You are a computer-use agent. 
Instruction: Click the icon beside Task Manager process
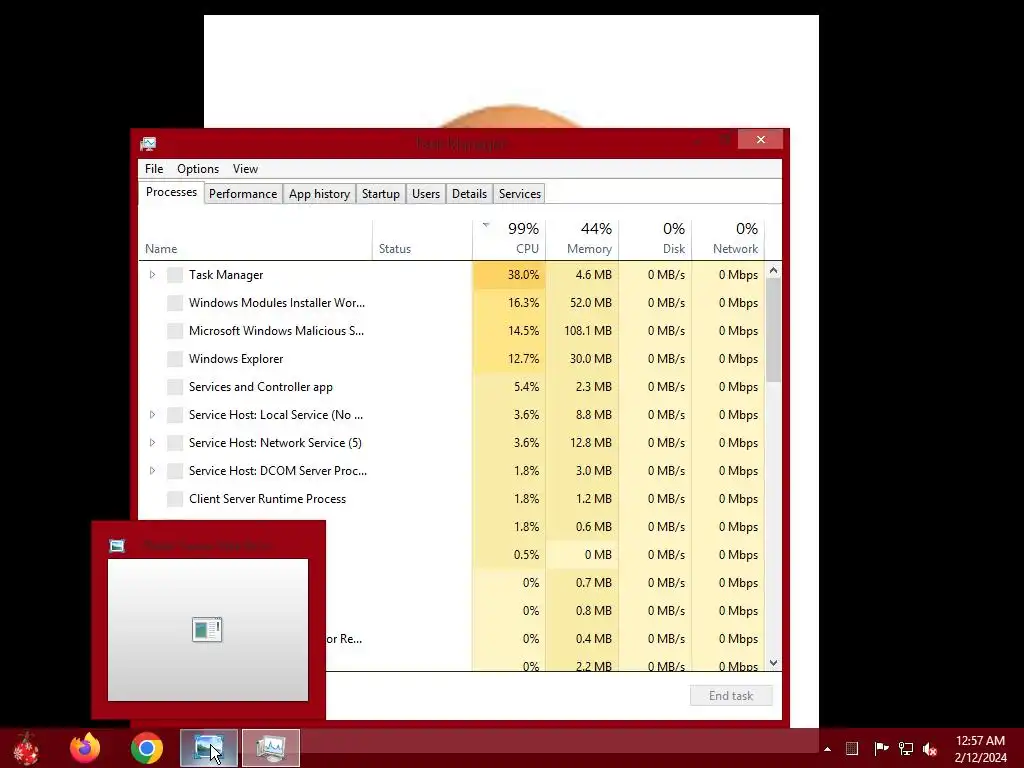(x=174, y=275)
